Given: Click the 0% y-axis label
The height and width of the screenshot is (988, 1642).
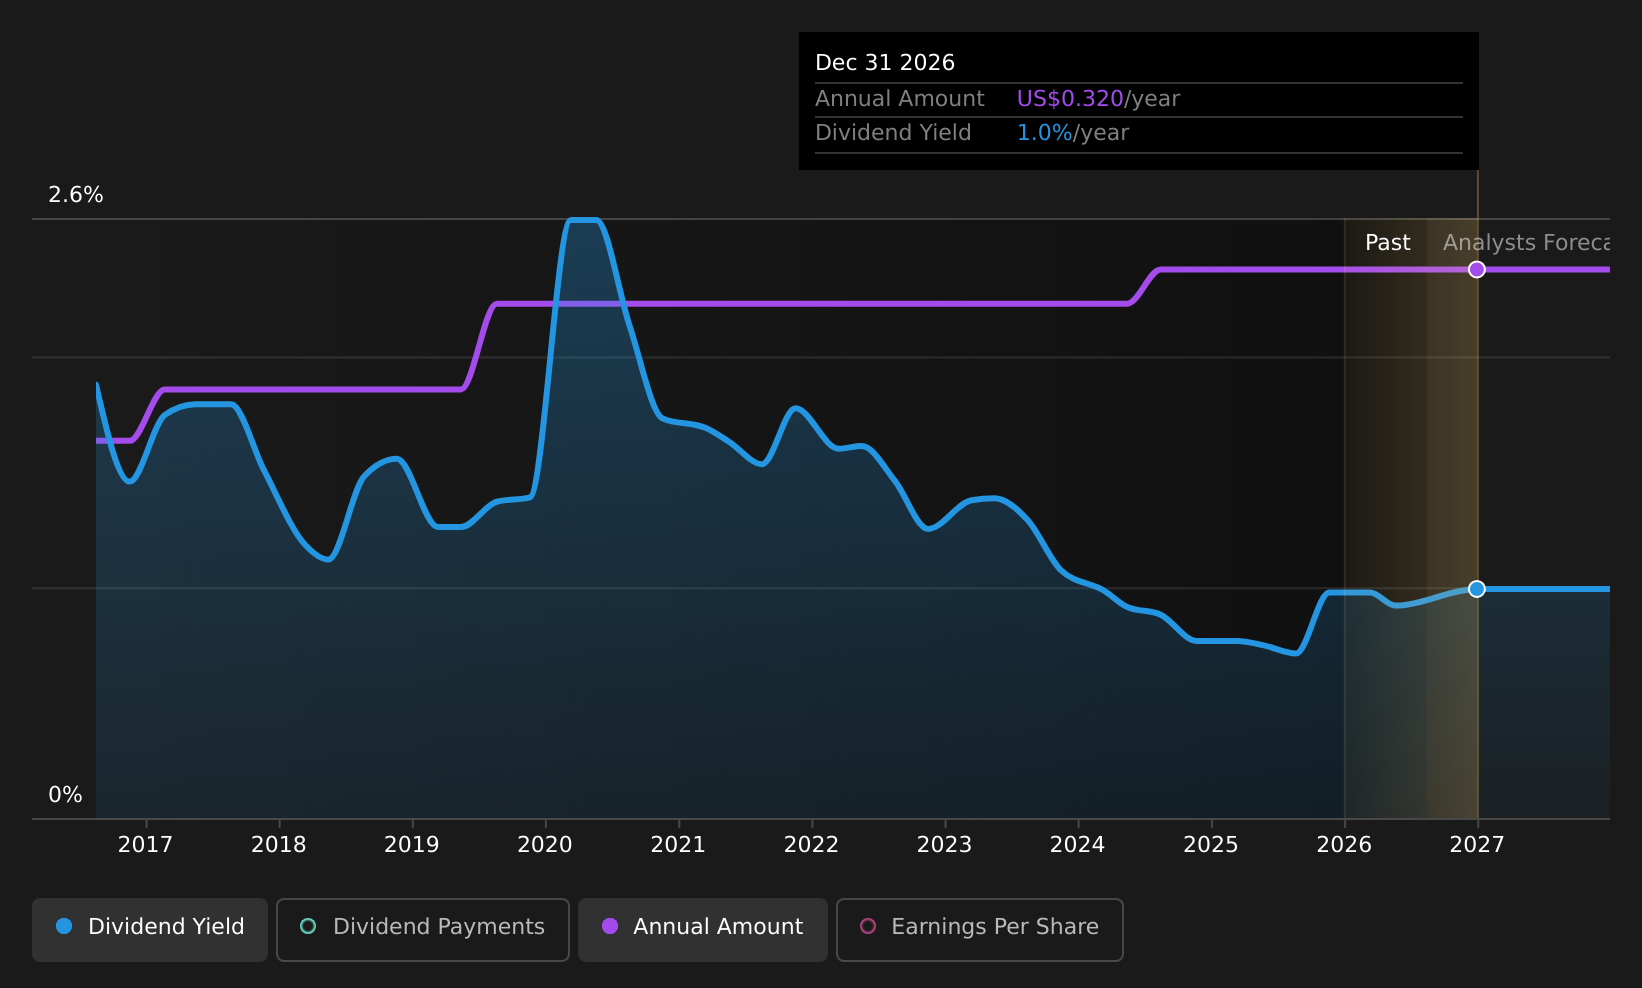Looking at the screenshot, I should pyautogui.click(x=66, y=795).
